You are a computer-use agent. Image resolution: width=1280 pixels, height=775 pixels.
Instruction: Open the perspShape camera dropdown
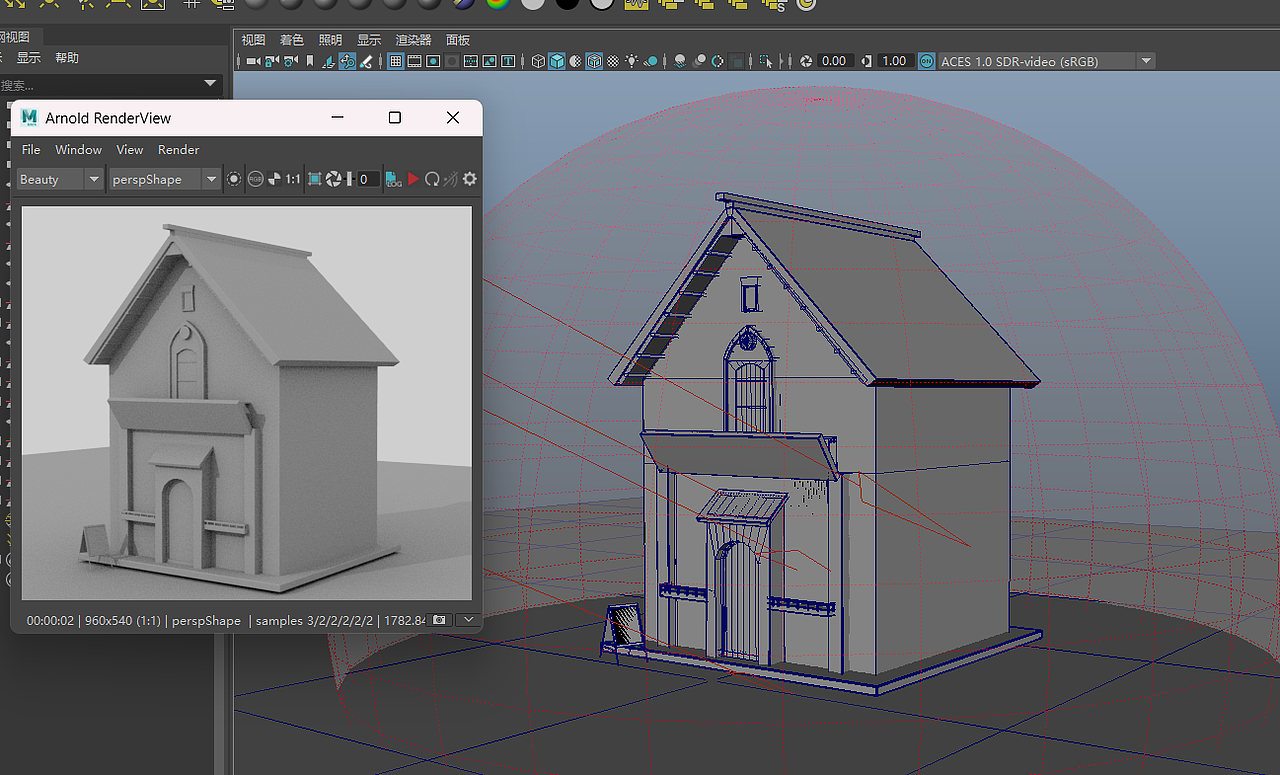tap(163, 179)
